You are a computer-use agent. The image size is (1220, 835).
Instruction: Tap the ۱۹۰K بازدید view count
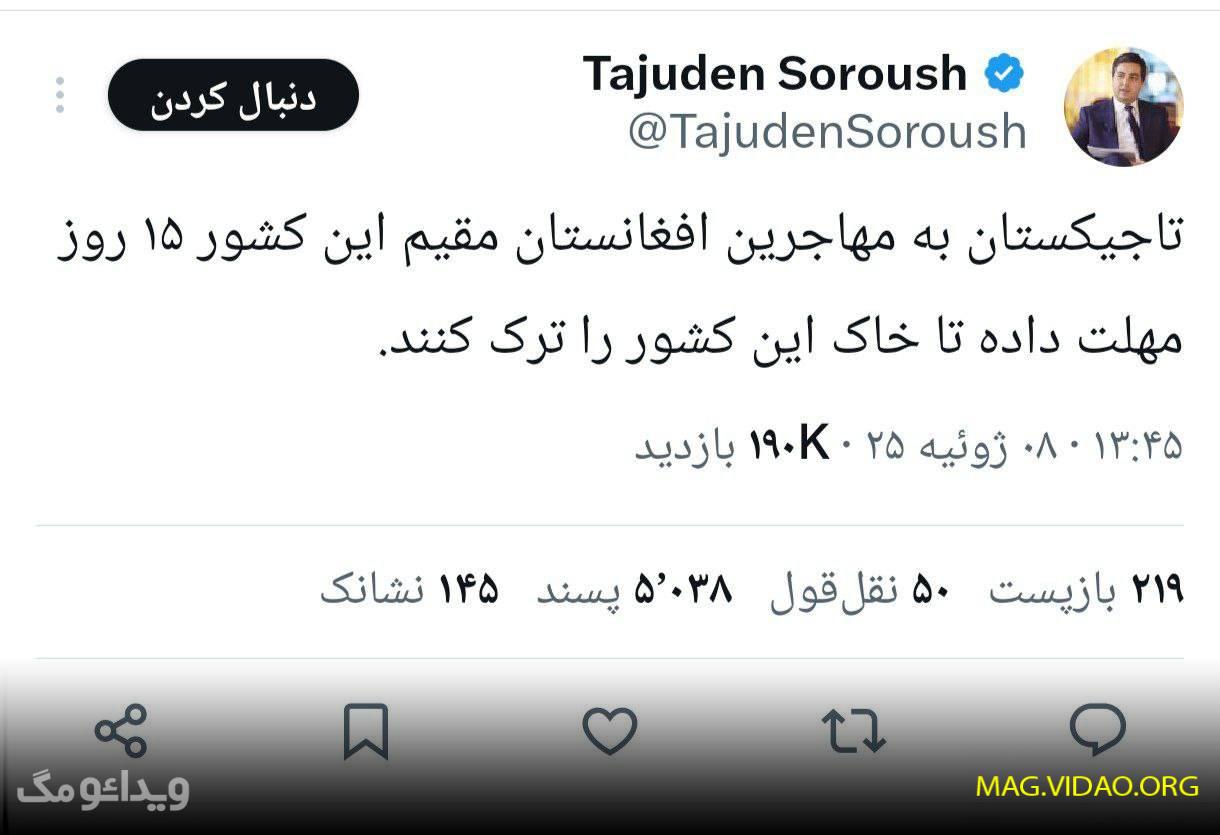[x=733, y=445]
